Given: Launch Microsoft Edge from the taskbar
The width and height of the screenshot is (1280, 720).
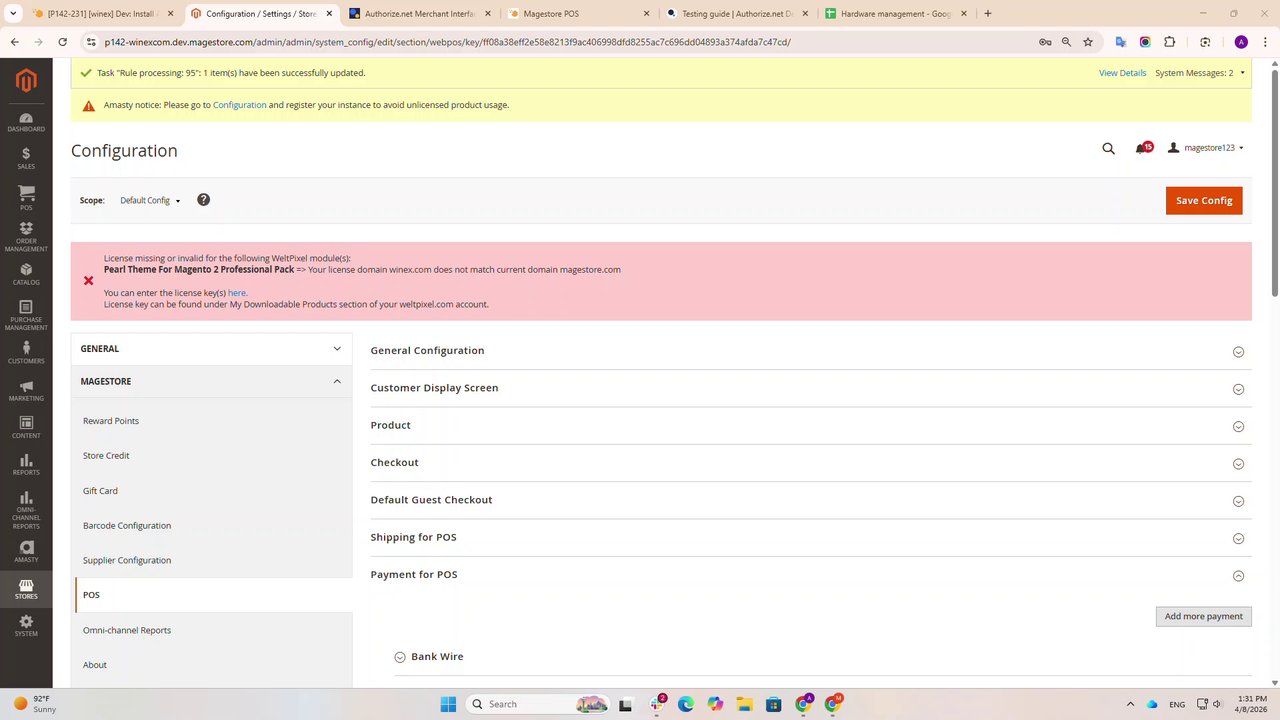Looking at the screenshot, I should pos(685,704).
